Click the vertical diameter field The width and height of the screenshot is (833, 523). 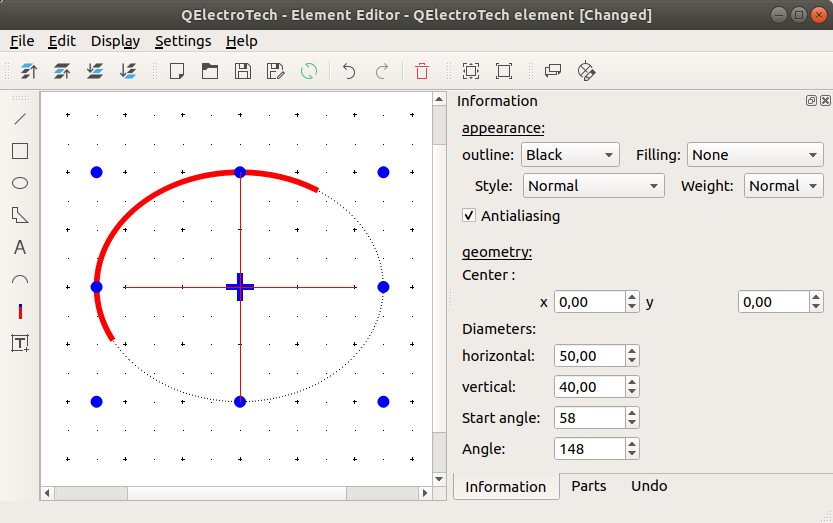coord(590,386)
